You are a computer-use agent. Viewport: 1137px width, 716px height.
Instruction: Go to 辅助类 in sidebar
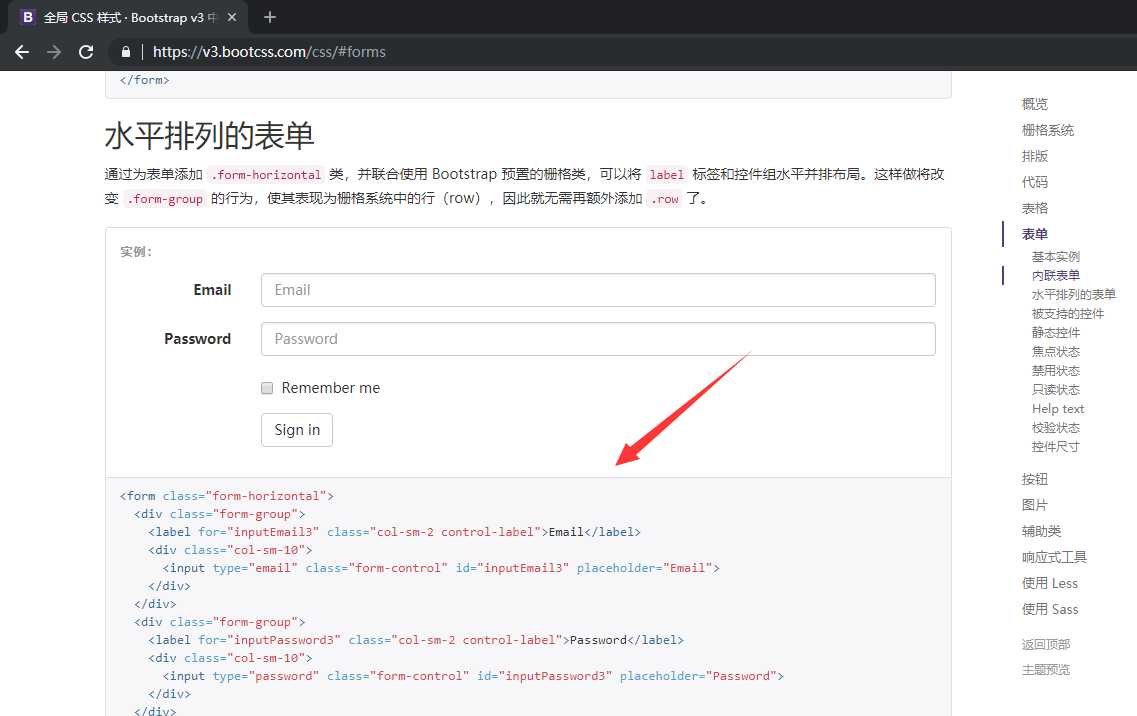pos(1041,531)
